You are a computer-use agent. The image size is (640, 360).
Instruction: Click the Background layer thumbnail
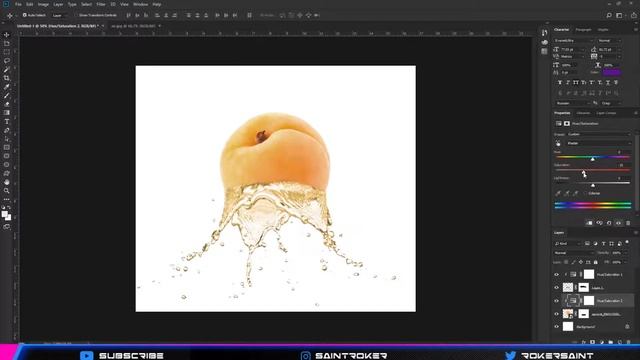point(568,327)
